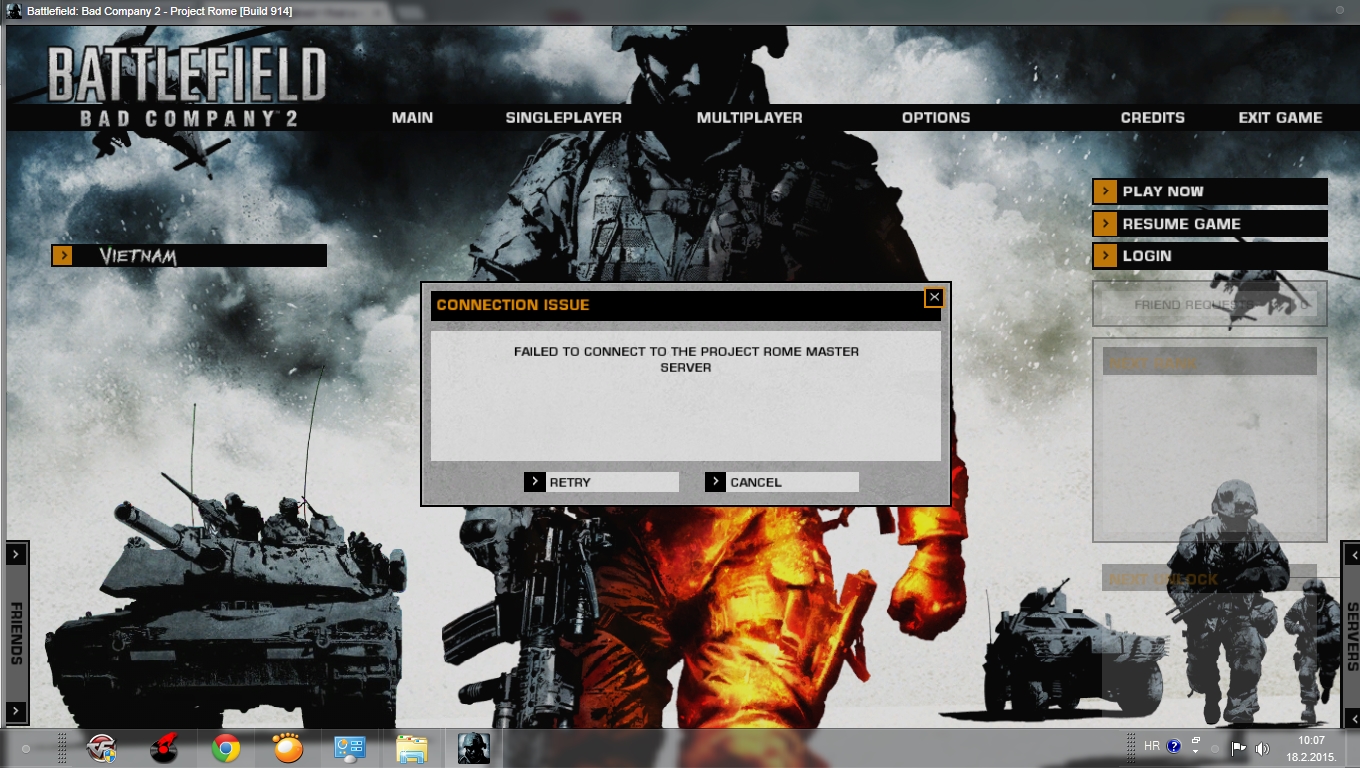1360x768 pixels.
Task: Open the SINGLEPLAYER menu
Action: pos(563,118)
